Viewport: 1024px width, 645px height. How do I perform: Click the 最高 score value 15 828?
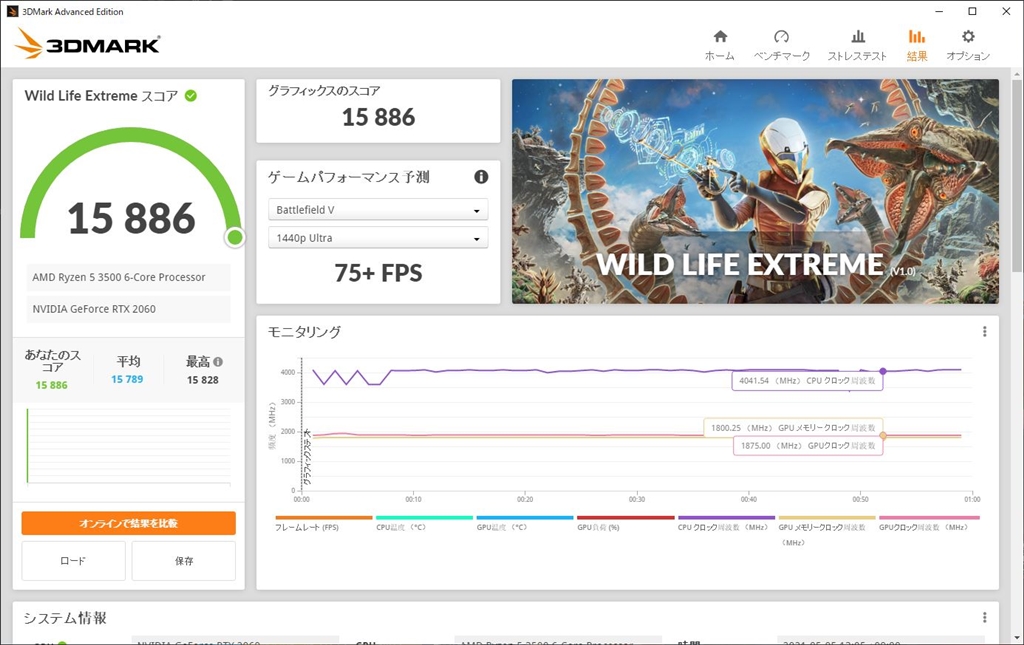click(x=202, y=380)
